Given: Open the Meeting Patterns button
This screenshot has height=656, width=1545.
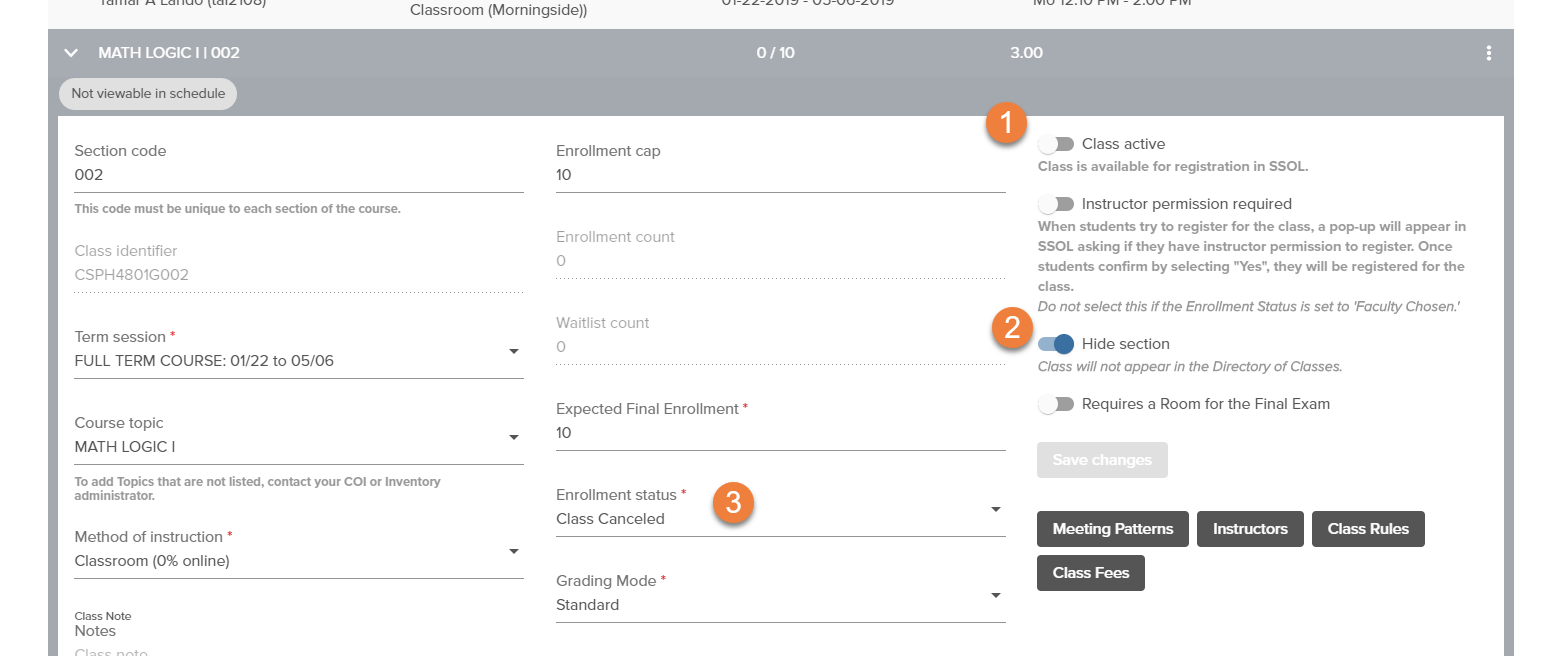Looking at the screenshot, I should pyautogui.click(x=1113, y=529).
